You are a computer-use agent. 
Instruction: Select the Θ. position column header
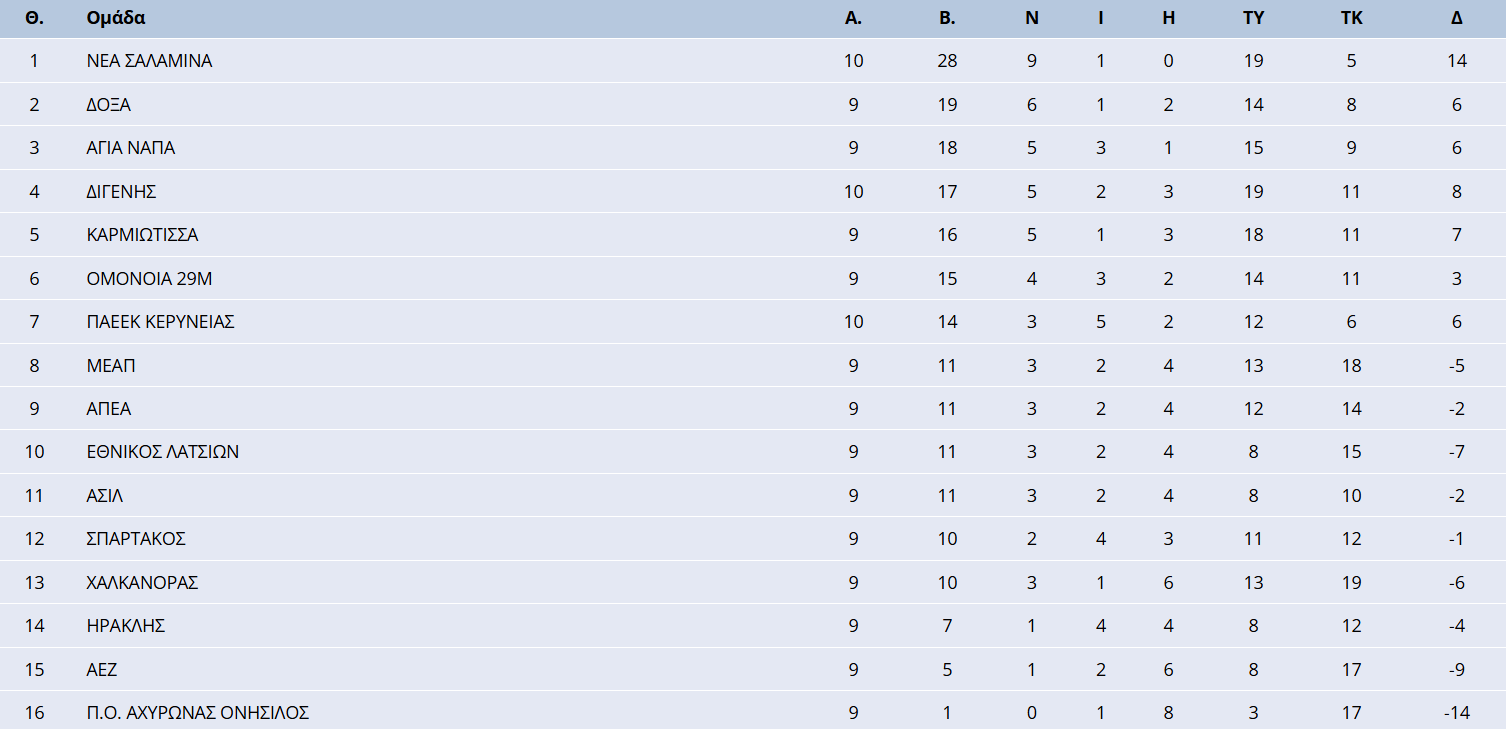(x=35, y=18)
